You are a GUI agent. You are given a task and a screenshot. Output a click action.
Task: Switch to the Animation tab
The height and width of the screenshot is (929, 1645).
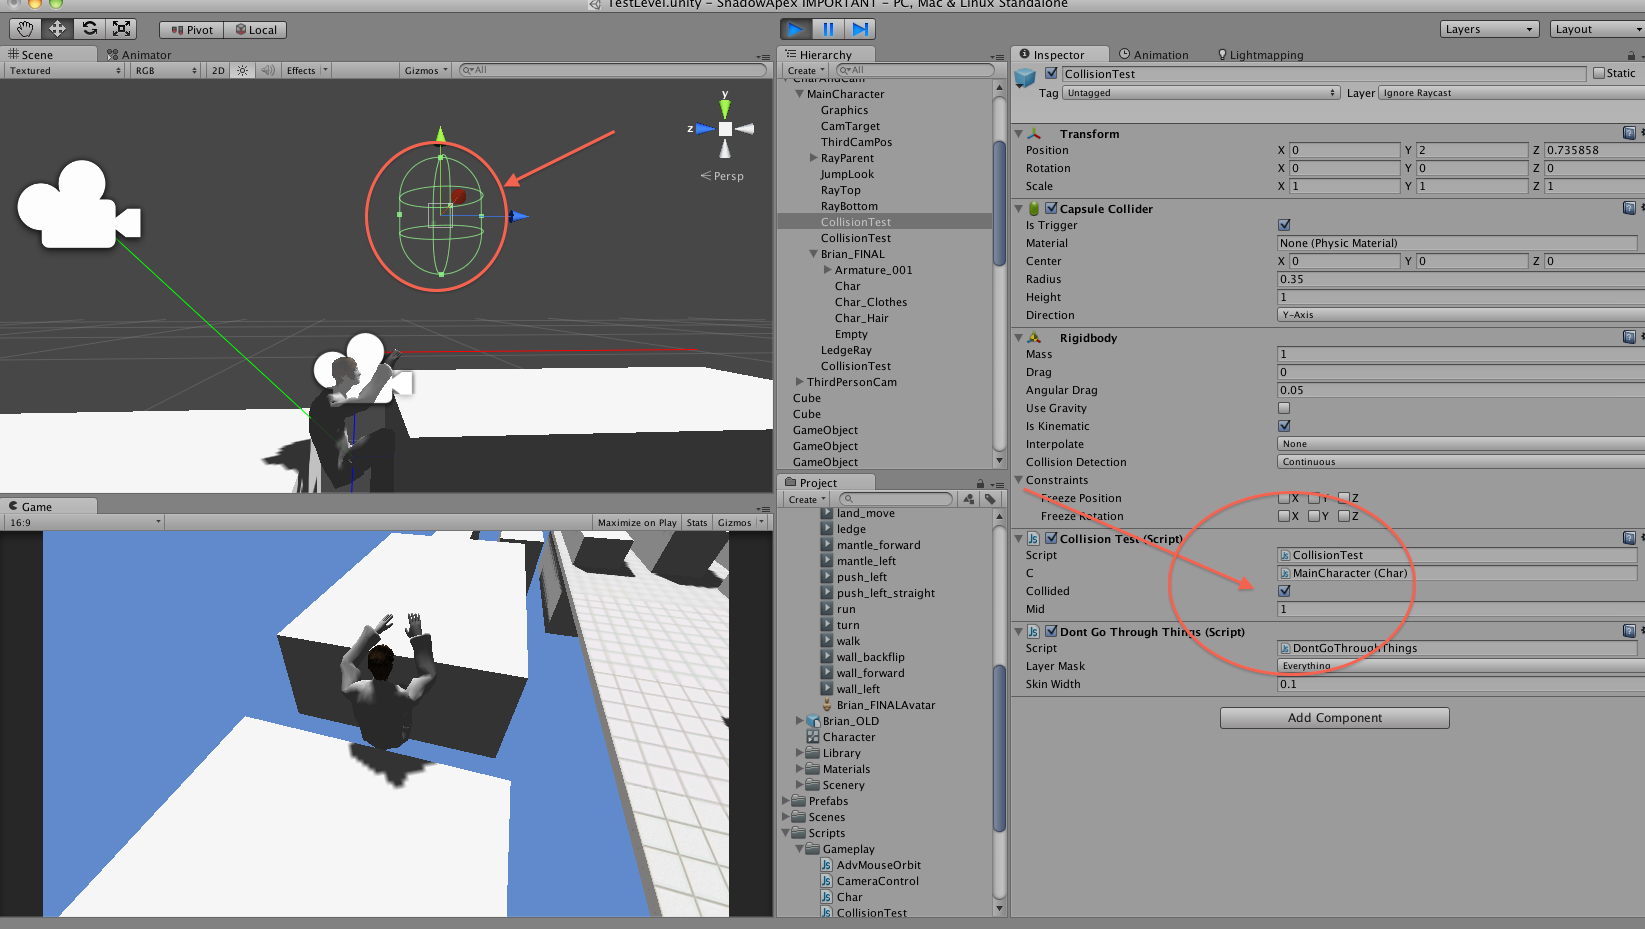click(x=1153, y=55)
